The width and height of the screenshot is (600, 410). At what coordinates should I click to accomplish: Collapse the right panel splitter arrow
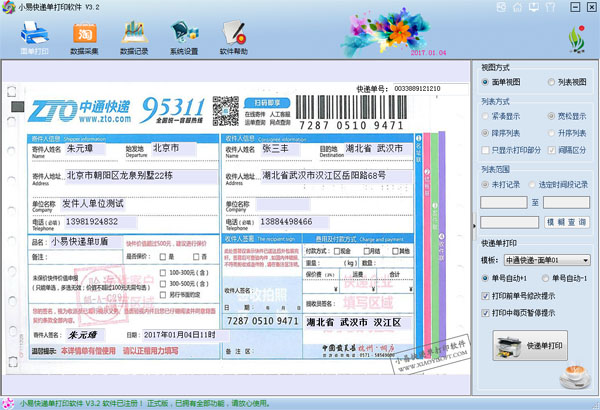(474, 226)
